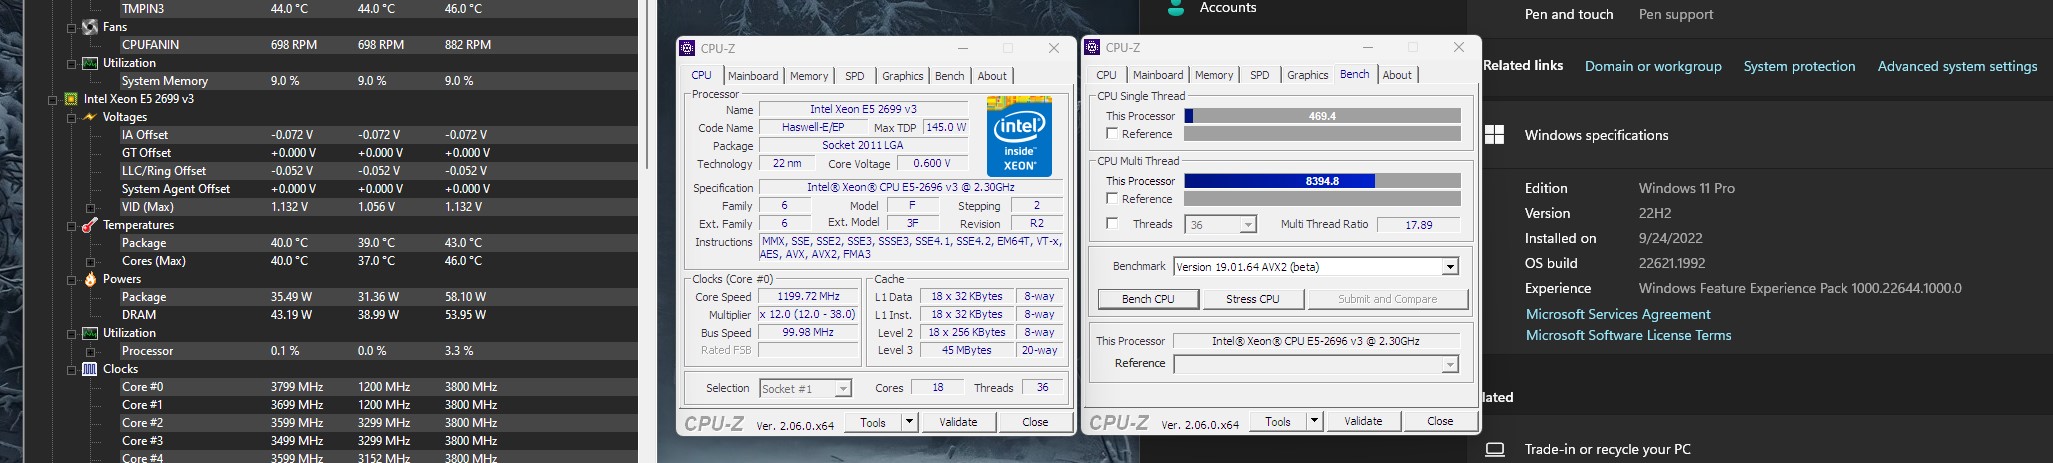The width and height of the screenshot is (2053, 463).
Task: Toggle the expander box beside VID (Max)
Action: tap(90, 207)
